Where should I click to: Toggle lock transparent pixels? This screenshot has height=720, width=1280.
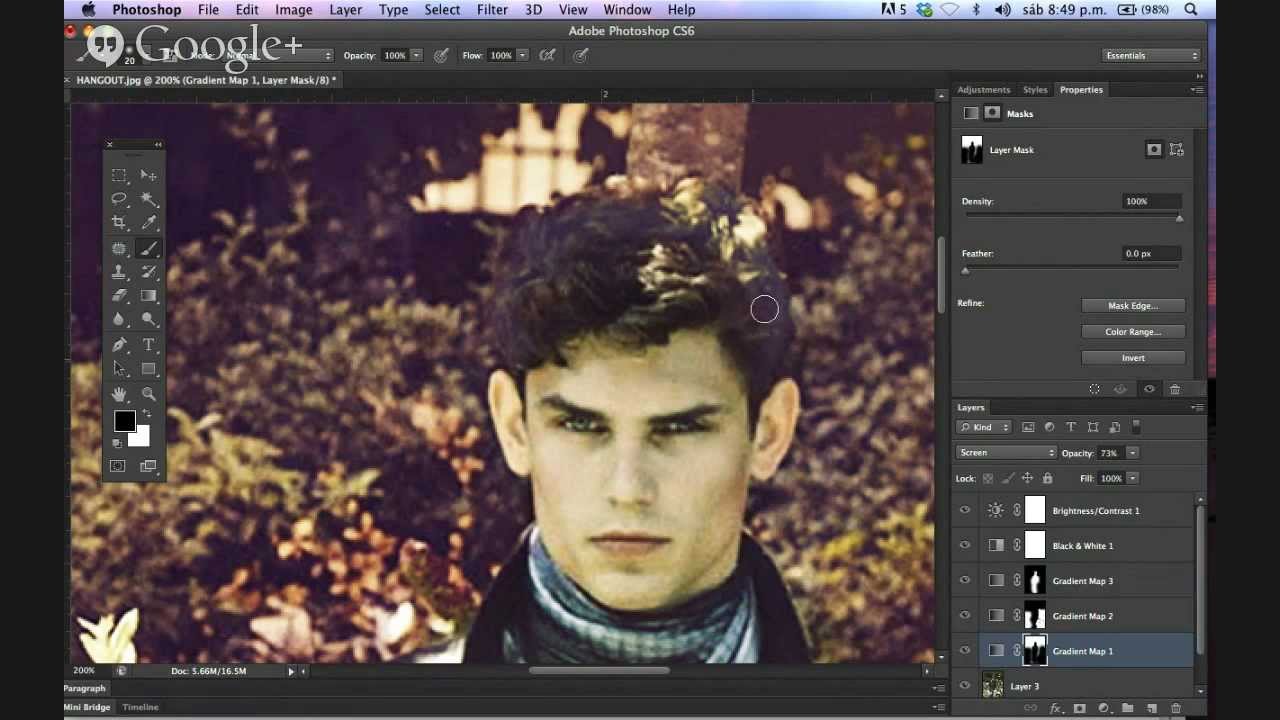989,479
